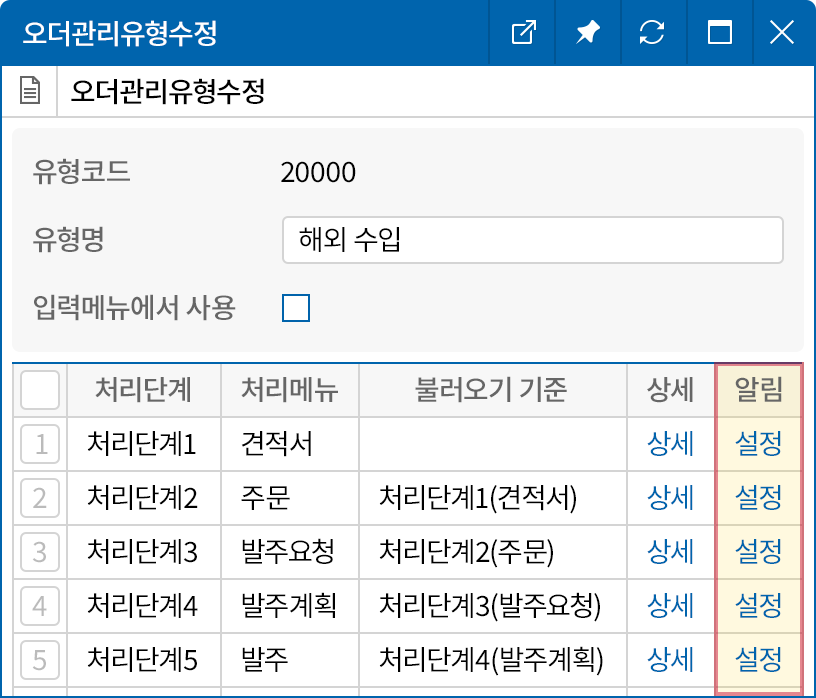Toggle the select-all checkbox in table header
Screen dimensions: 816x698
[40, 390]
